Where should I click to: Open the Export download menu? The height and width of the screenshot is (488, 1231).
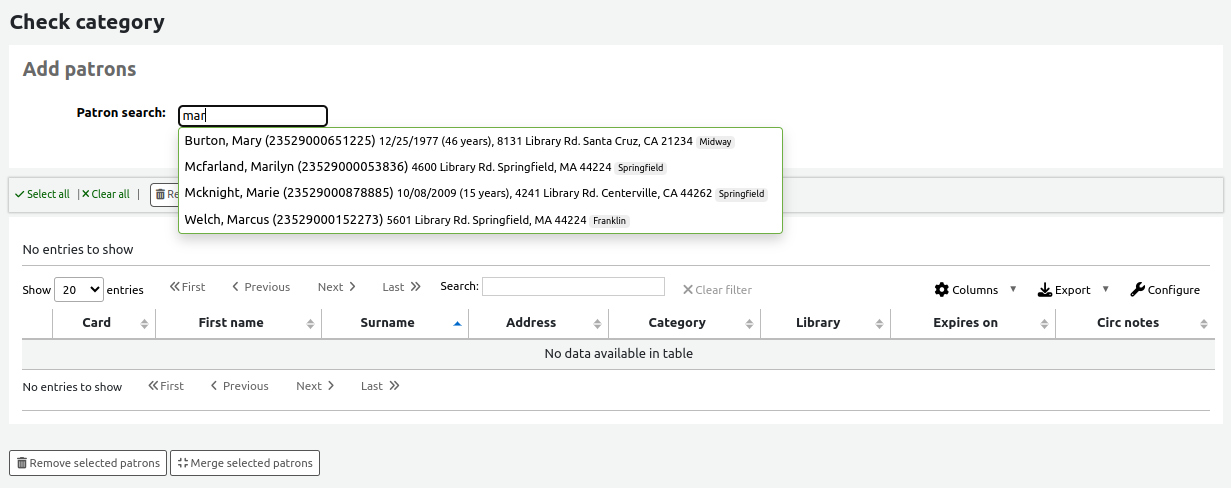click(1064, 290)
